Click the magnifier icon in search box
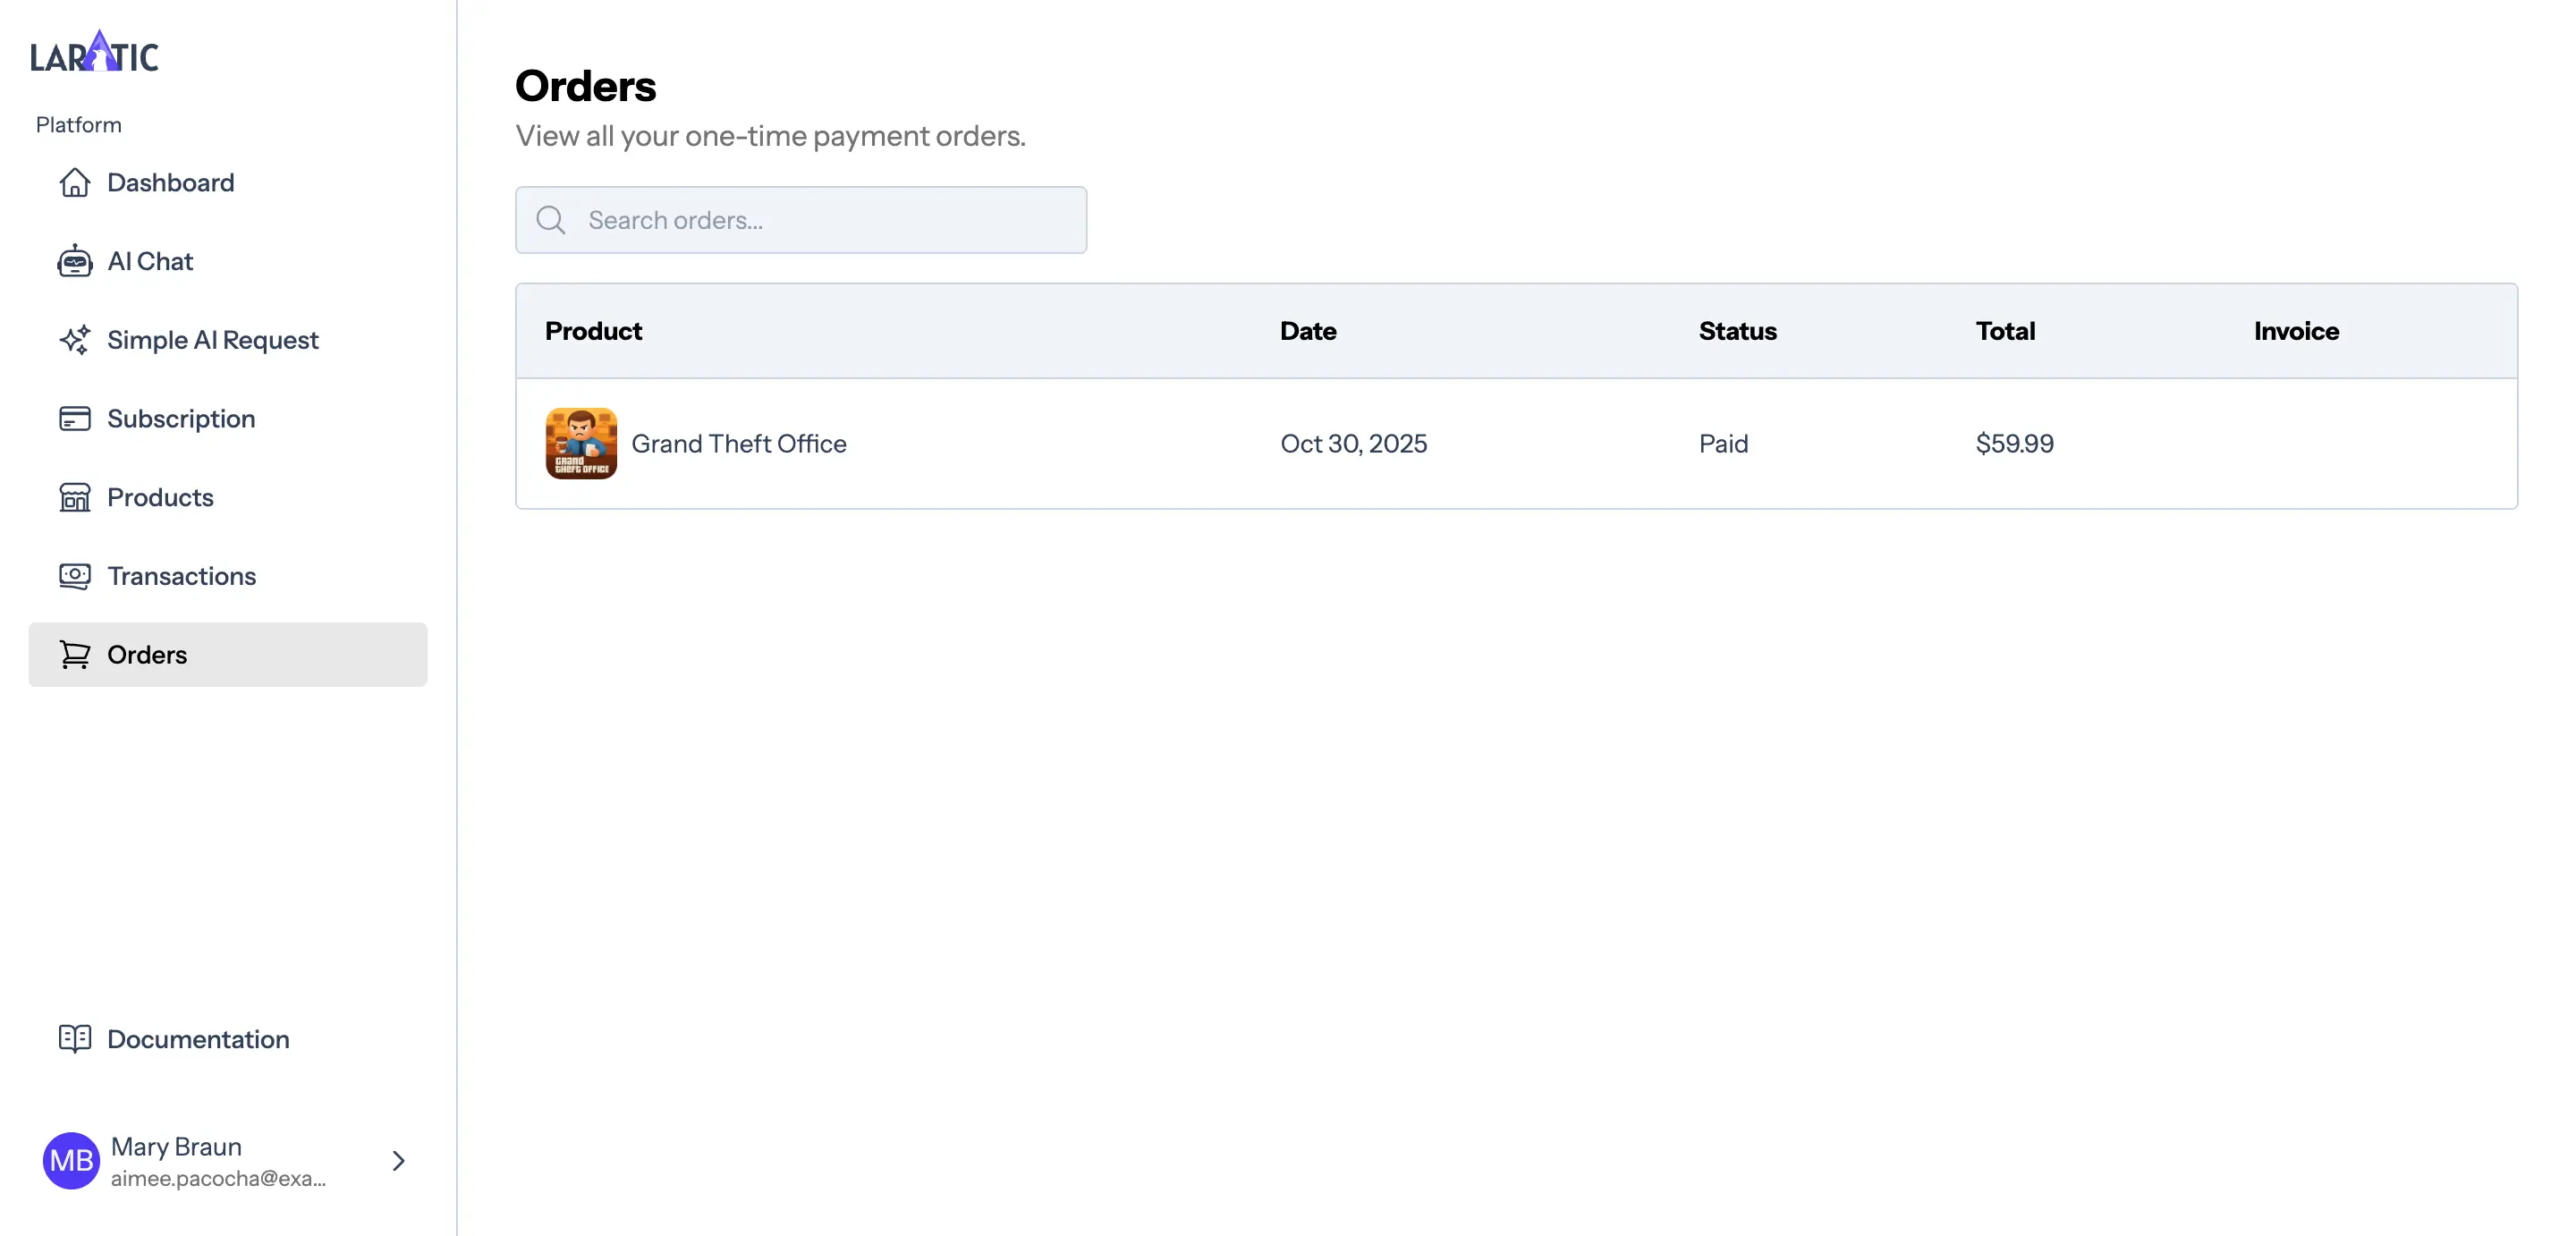The image size is (2576, 1236). 551,220
